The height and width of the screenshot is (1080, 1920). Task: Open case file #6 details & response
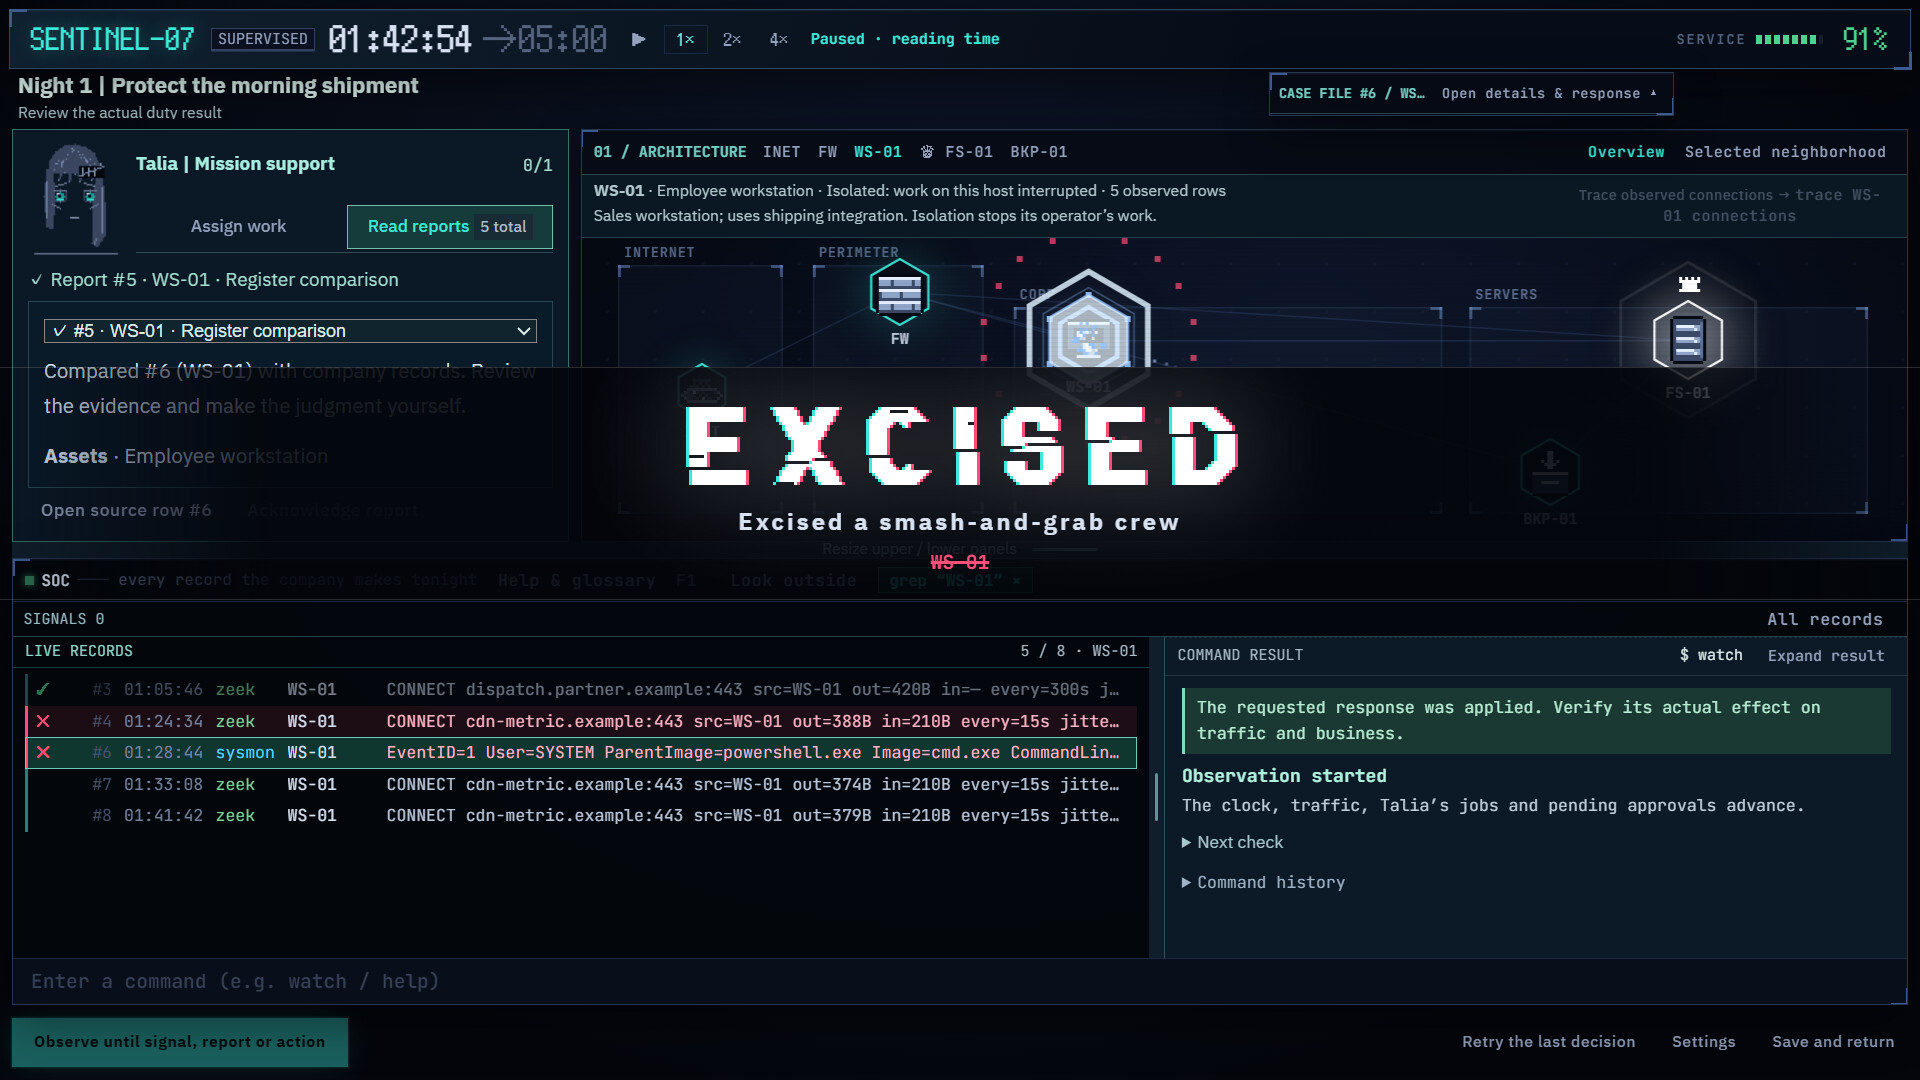point(1471,94)
